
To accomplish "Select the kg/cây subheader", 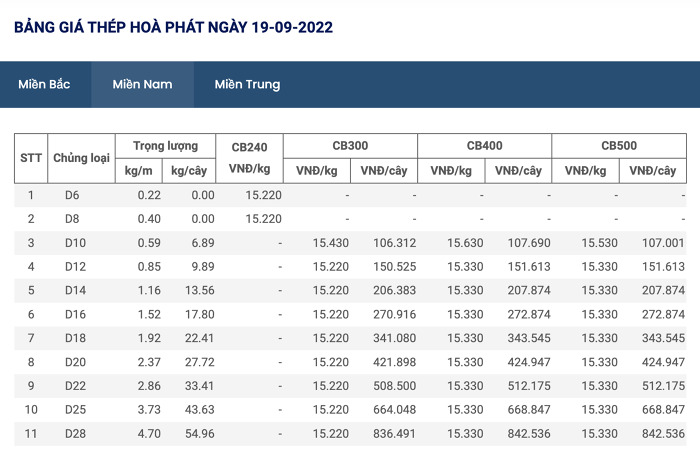I will point(189,170).
